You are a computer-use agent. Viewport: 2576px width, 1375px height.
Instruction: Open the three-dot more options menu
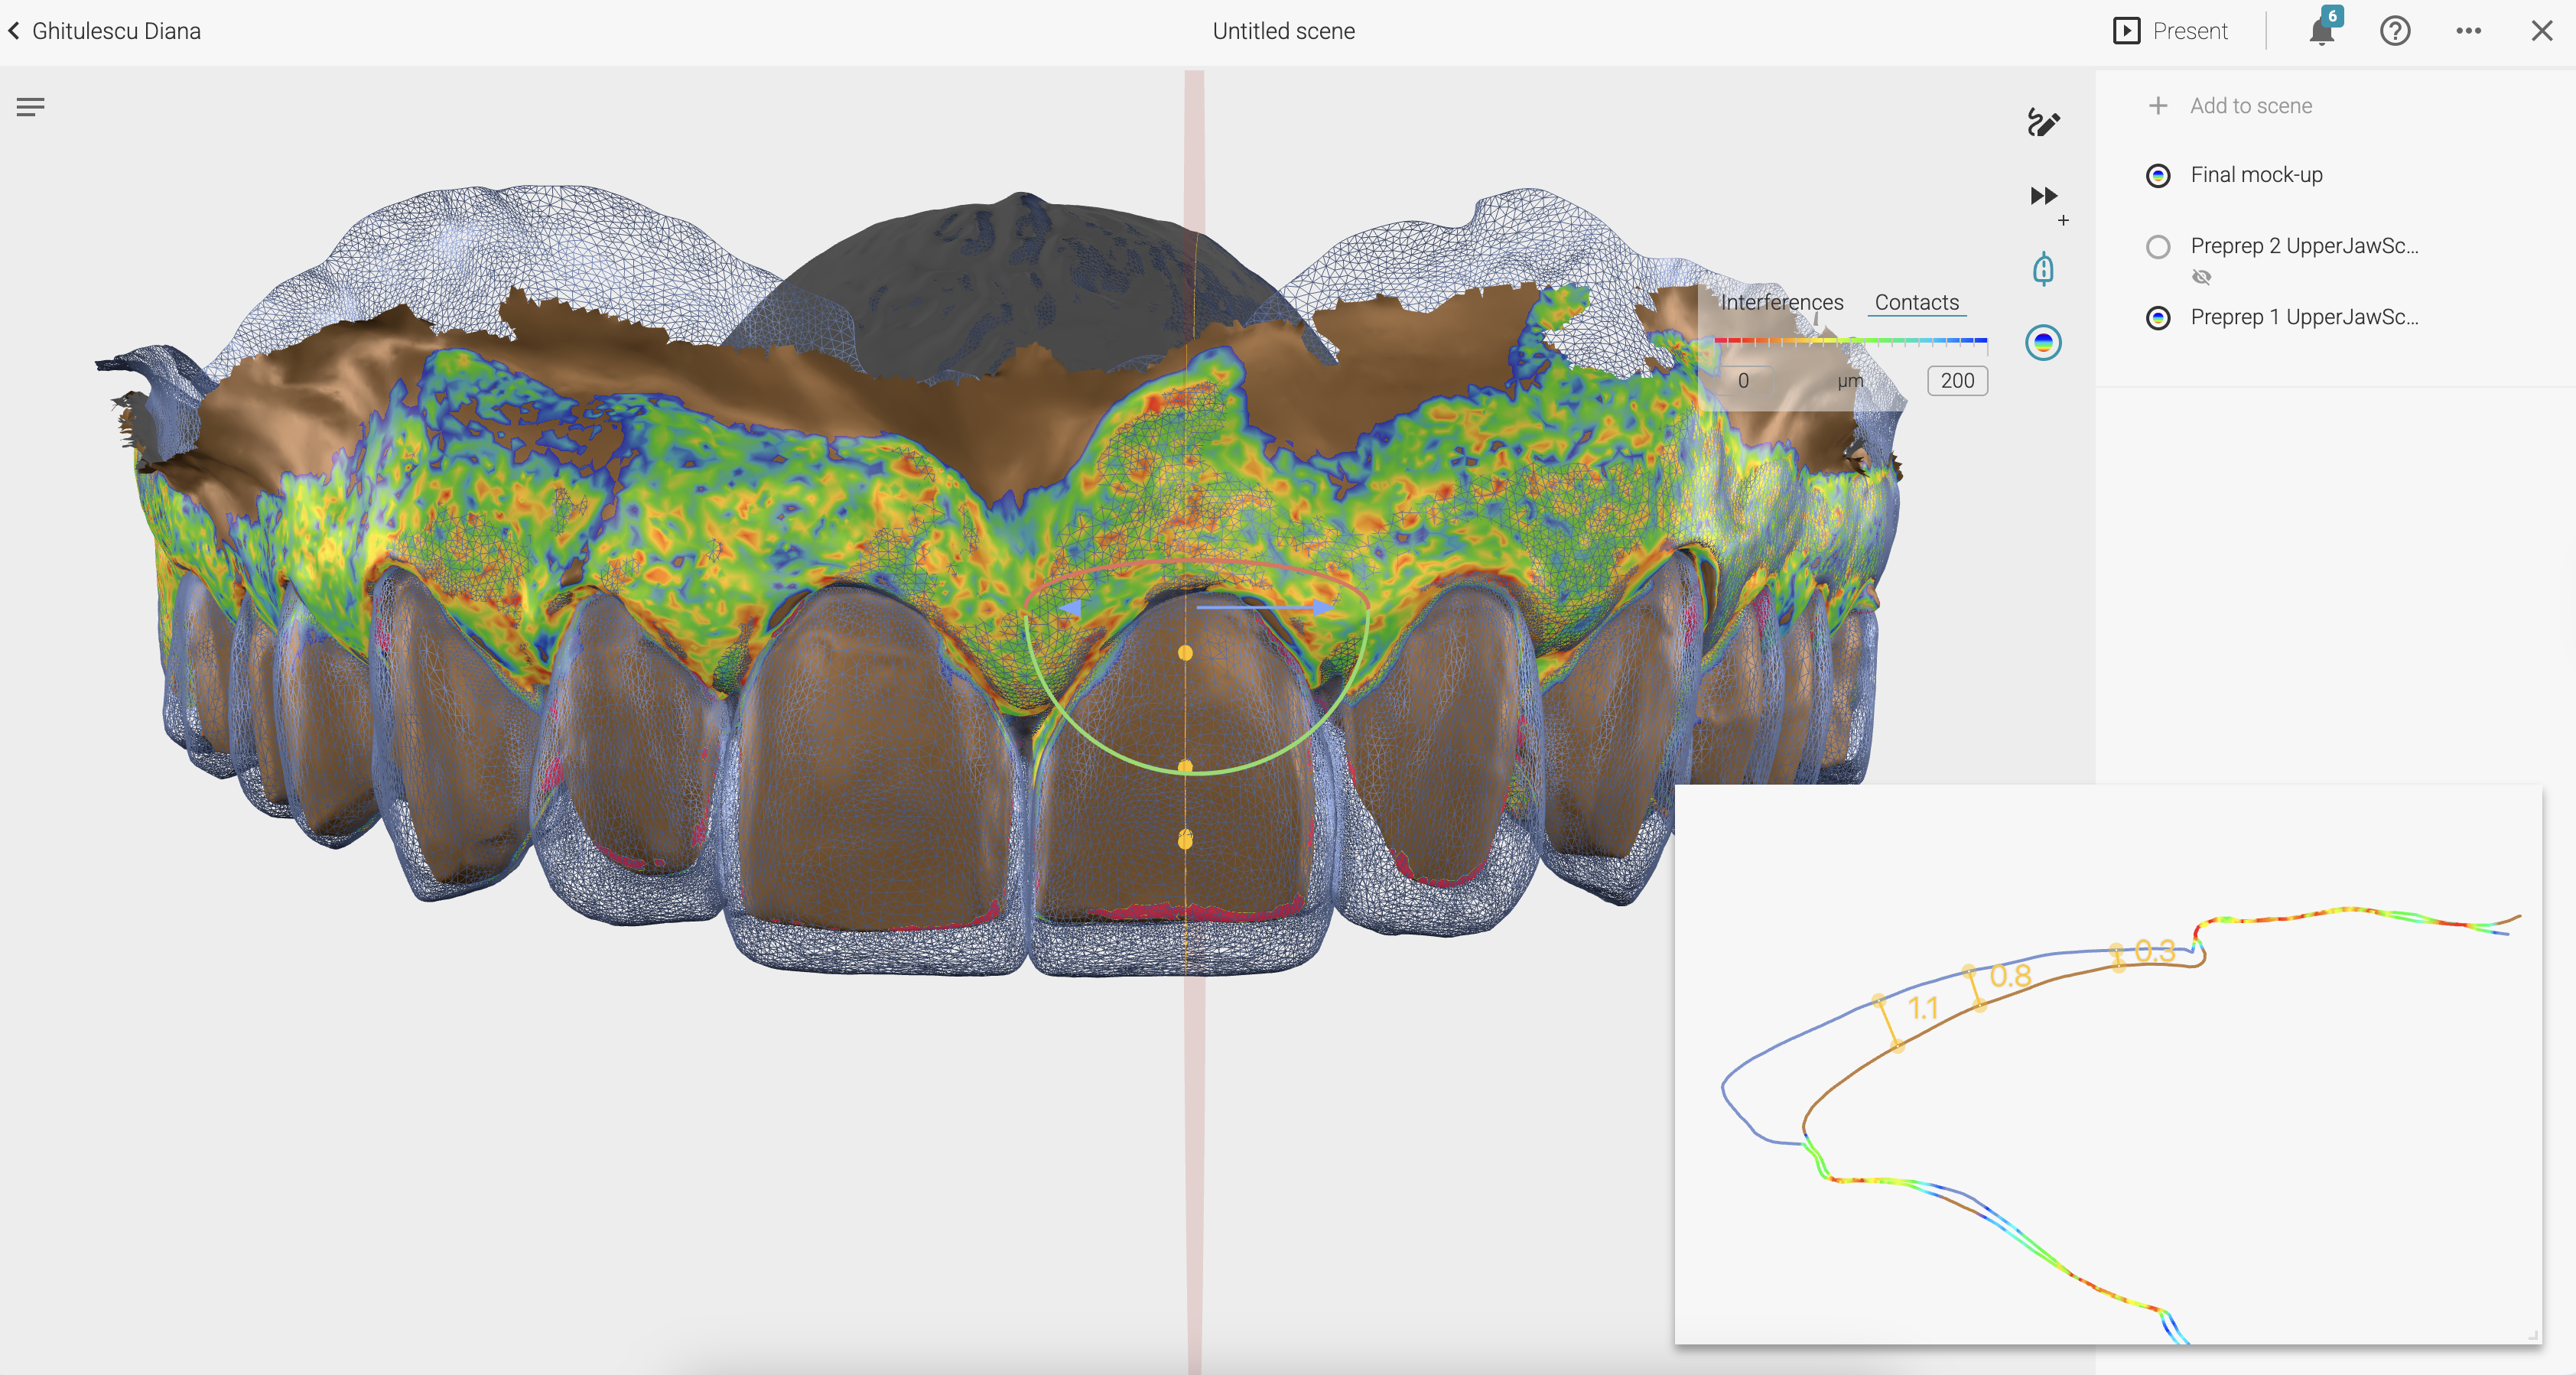coord(2468,31)
